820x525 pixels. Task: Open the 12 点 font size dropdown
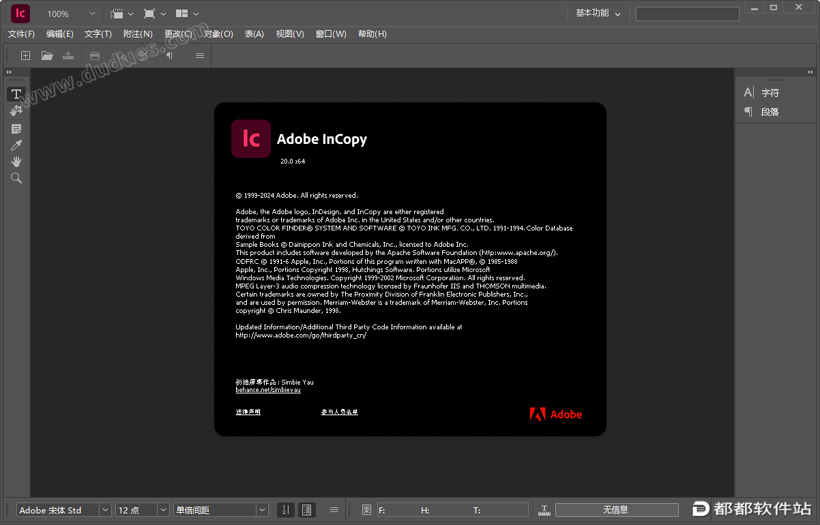[163, 510]
